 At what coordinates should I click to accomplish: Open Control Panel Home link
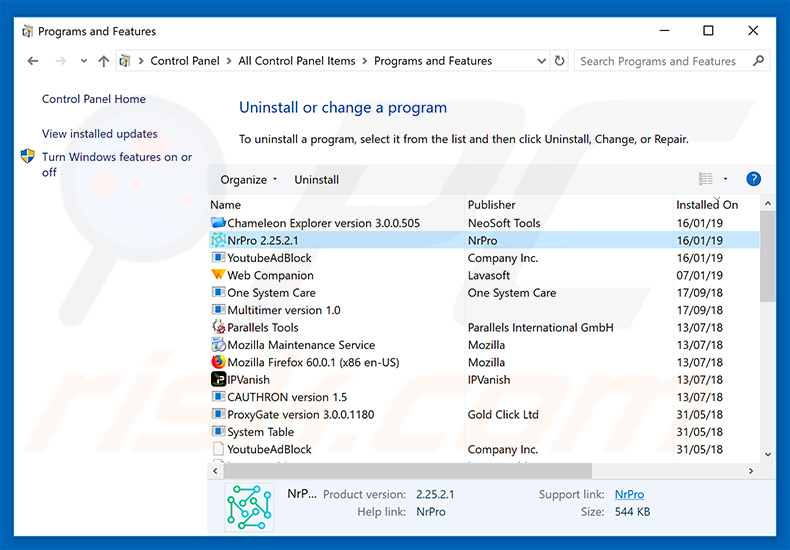point(94,99)
